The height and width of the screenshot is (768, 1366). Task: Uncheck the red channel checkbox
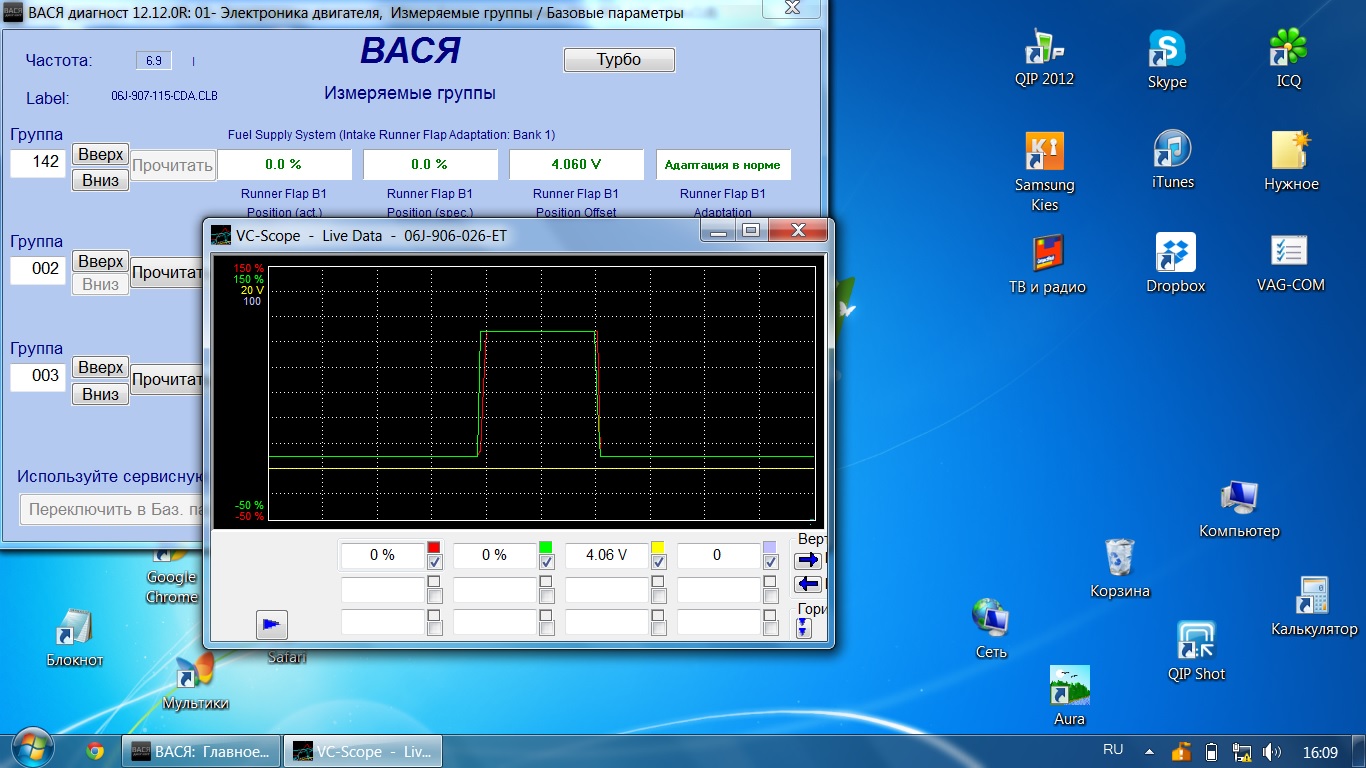pyautogui.click(x=434, y=563)
